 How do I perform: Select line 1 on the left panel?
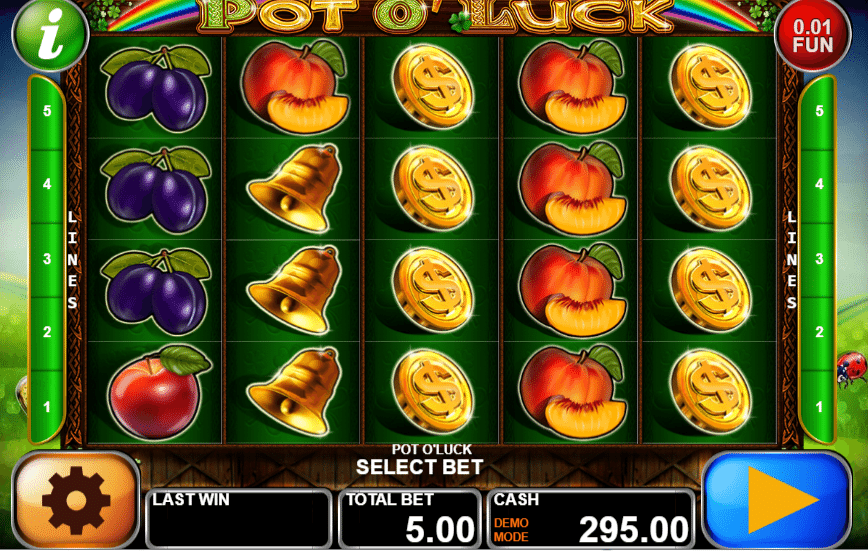[47, 407]
